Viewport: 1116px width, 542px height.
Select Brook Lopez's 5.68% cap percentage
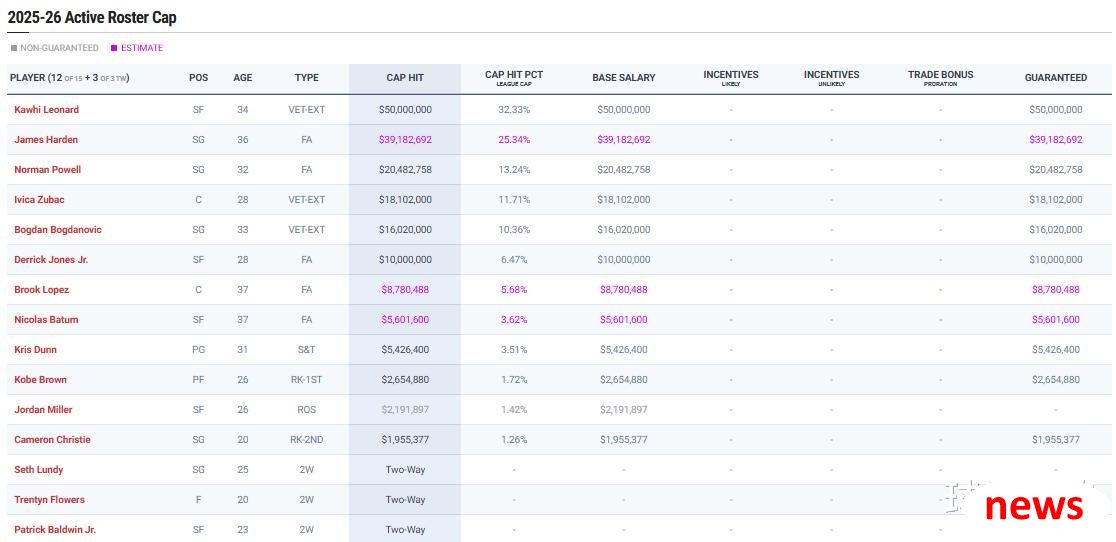pyautogui.click(x=514, y=289)
